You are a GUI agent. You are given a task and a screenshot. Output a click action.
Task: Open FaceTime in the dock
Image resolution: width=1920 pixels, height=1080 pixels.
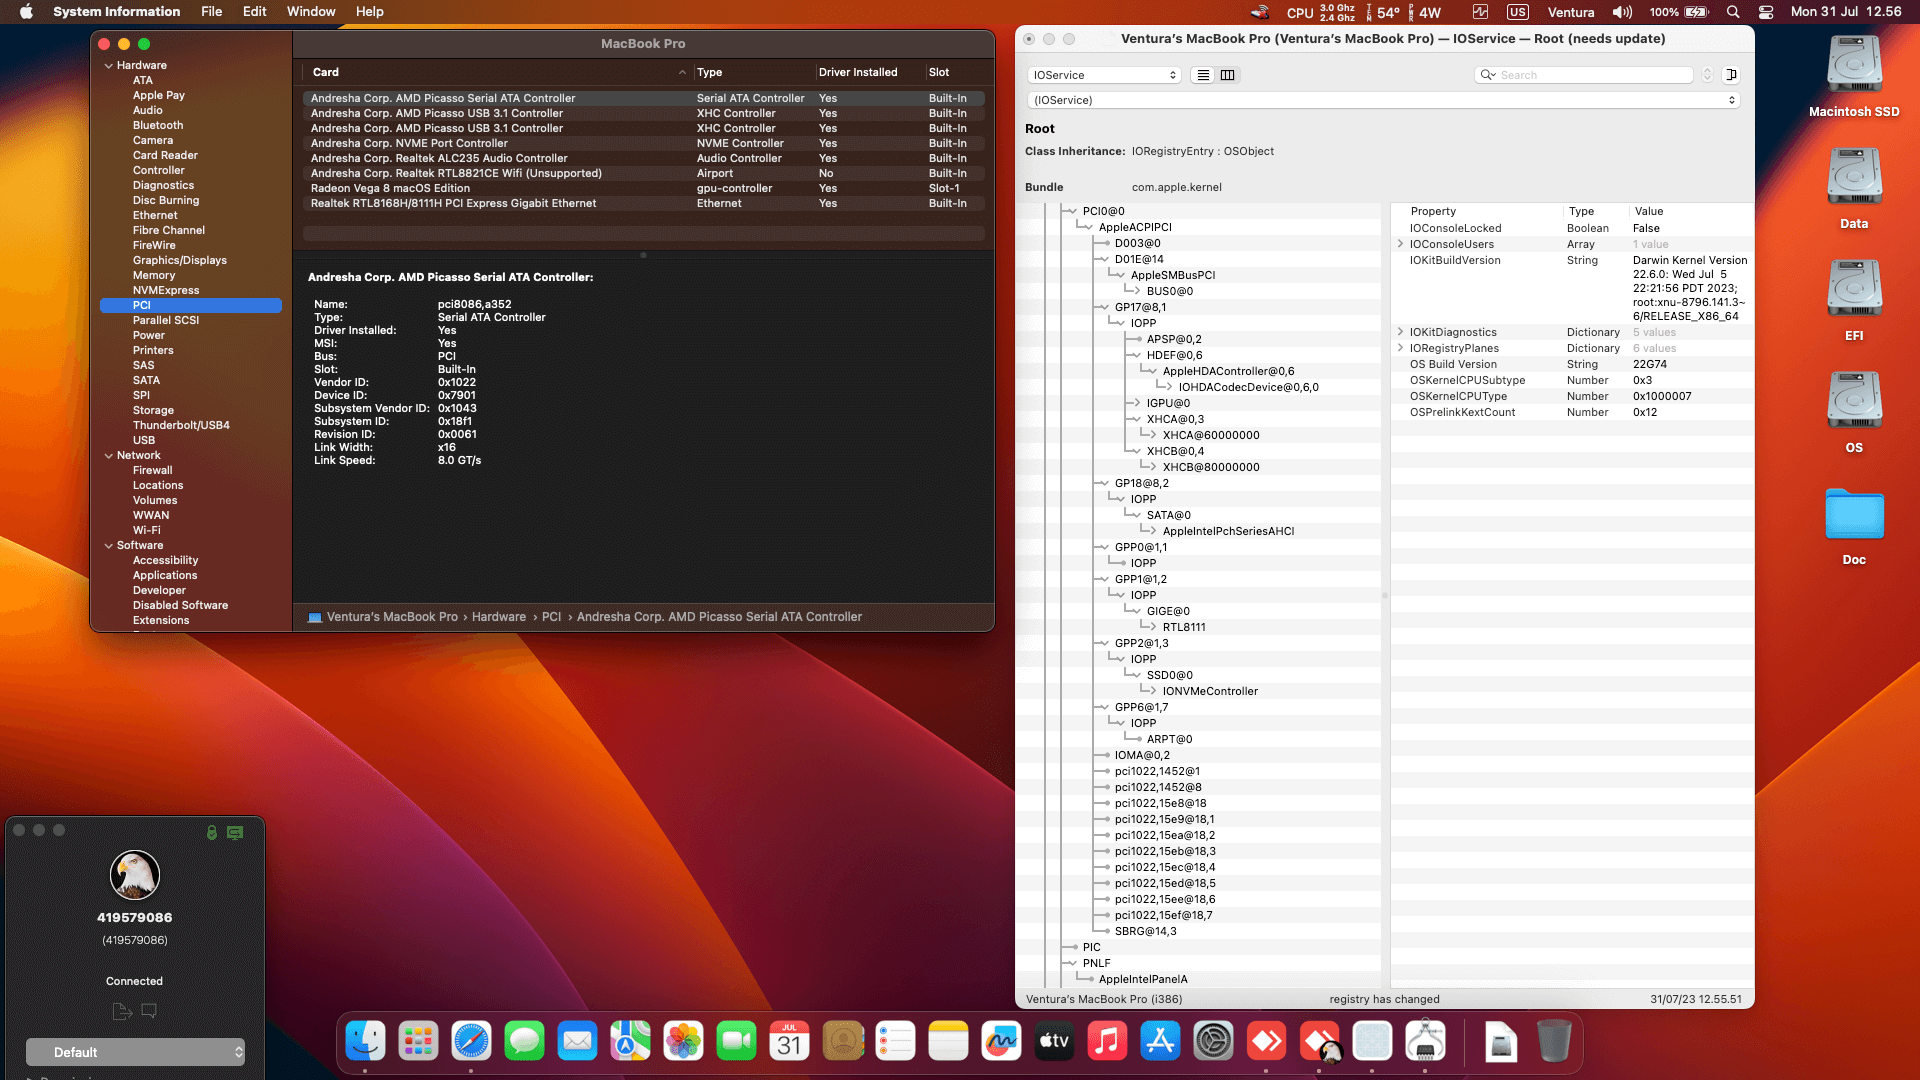click(x=736, y=1042)
